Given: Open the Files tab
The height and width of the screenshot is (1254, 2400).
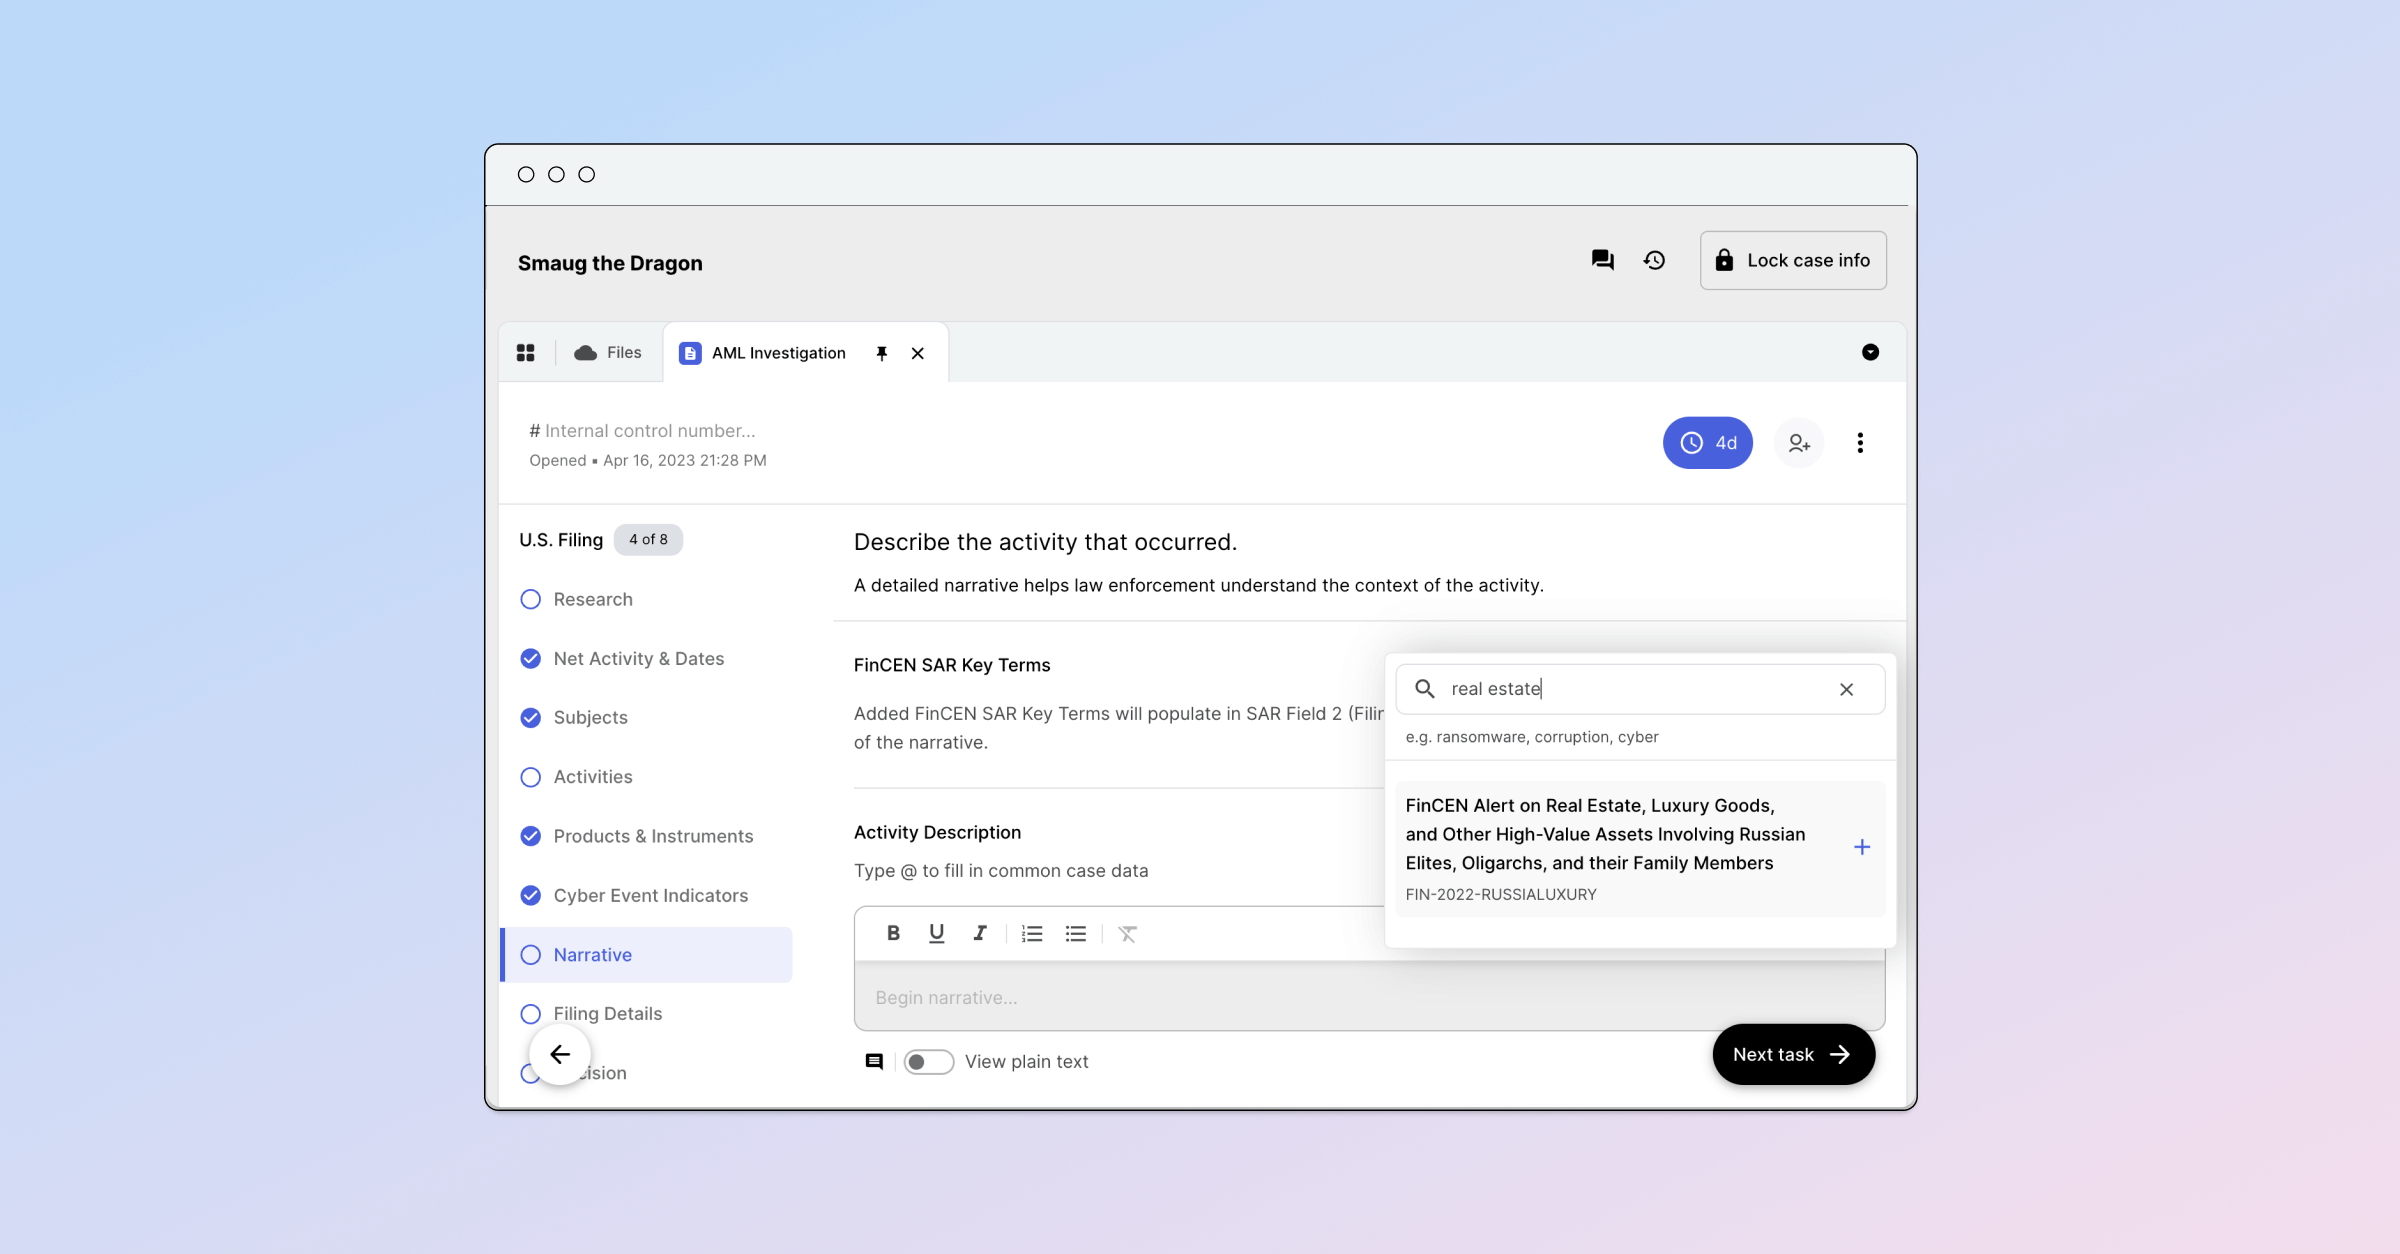Looking at the screenshot, I should pos(608,352).
